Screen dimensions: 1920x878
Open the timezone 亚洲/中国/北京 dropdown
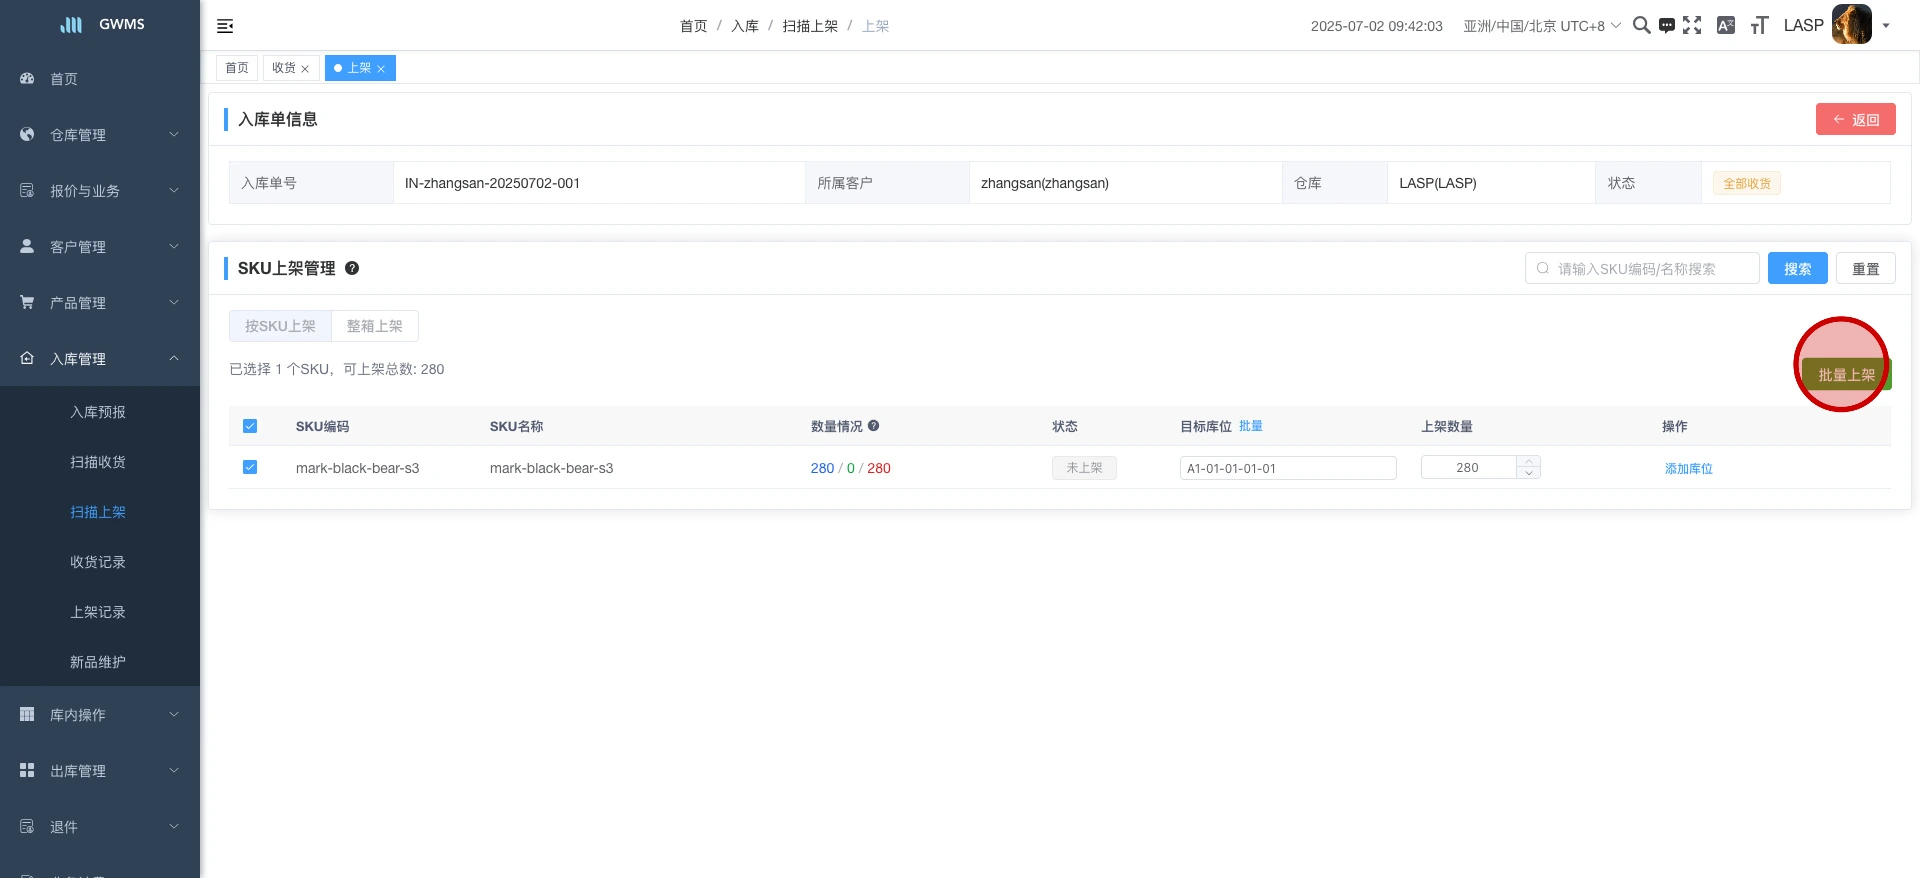tap(1541, 26)
